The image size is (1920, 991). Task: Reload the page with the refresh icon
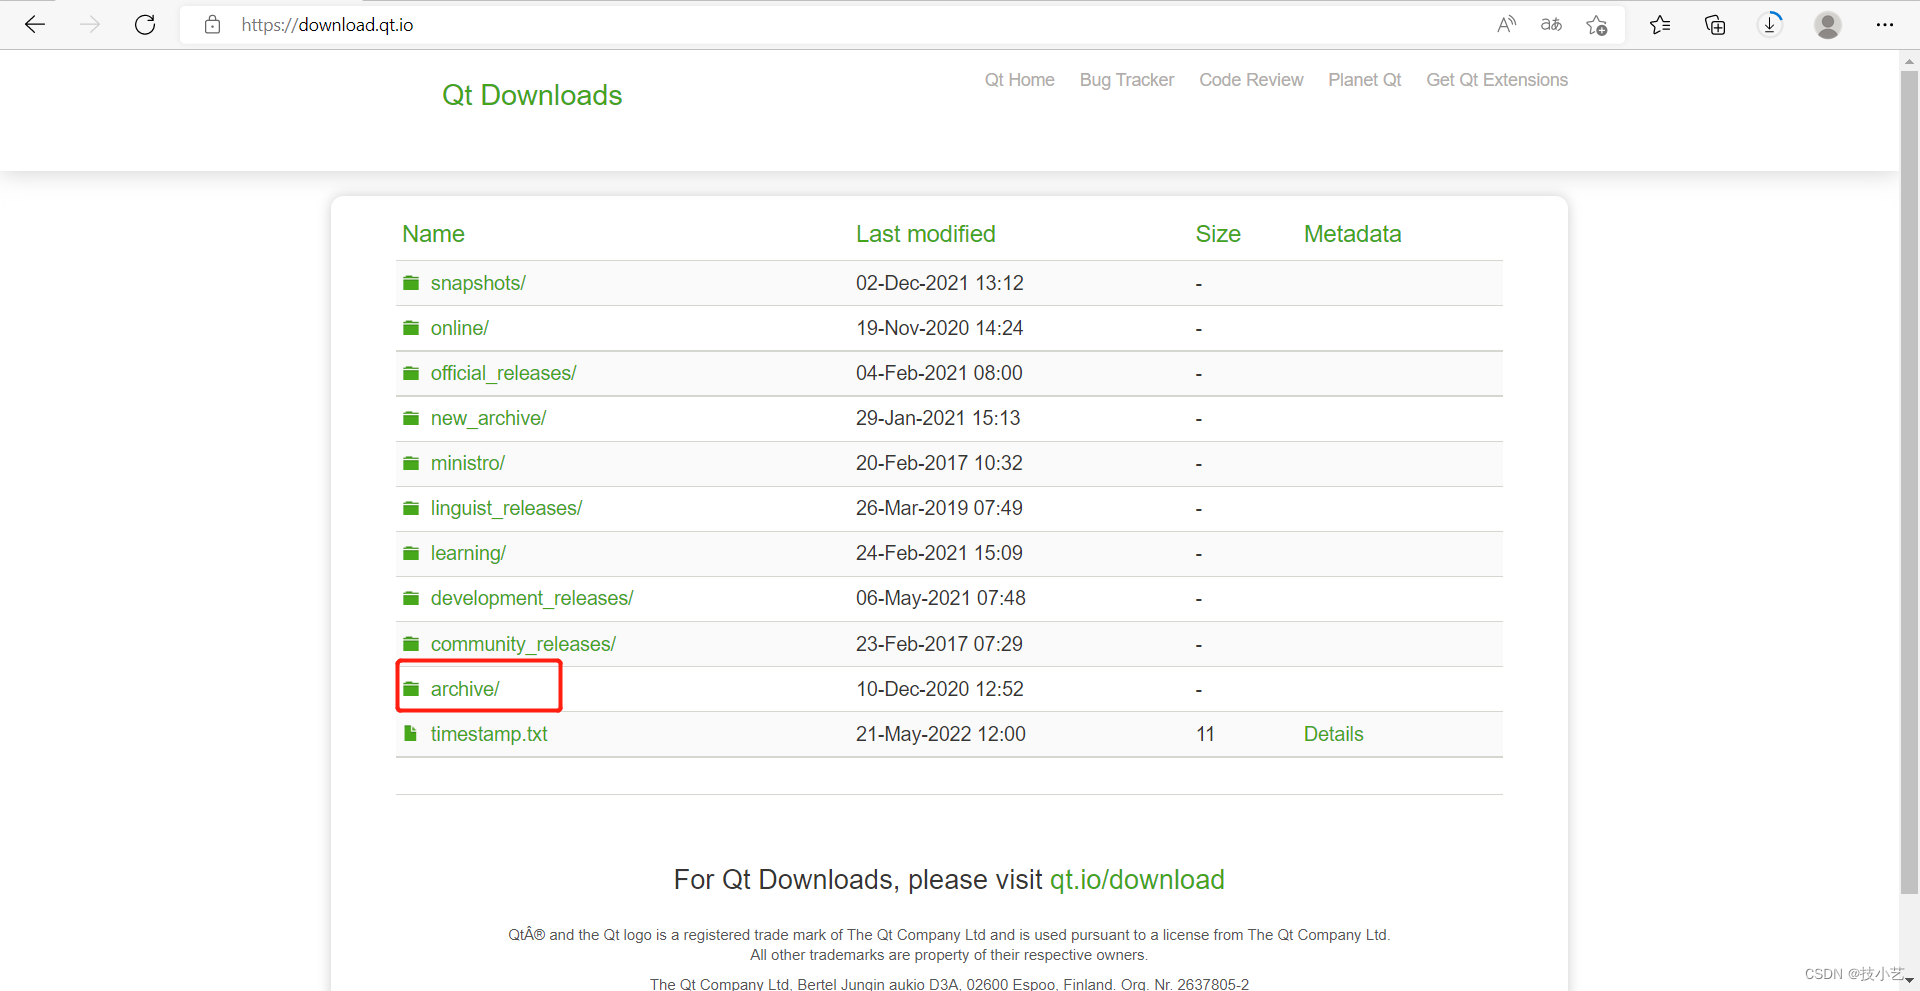[145, 25]
